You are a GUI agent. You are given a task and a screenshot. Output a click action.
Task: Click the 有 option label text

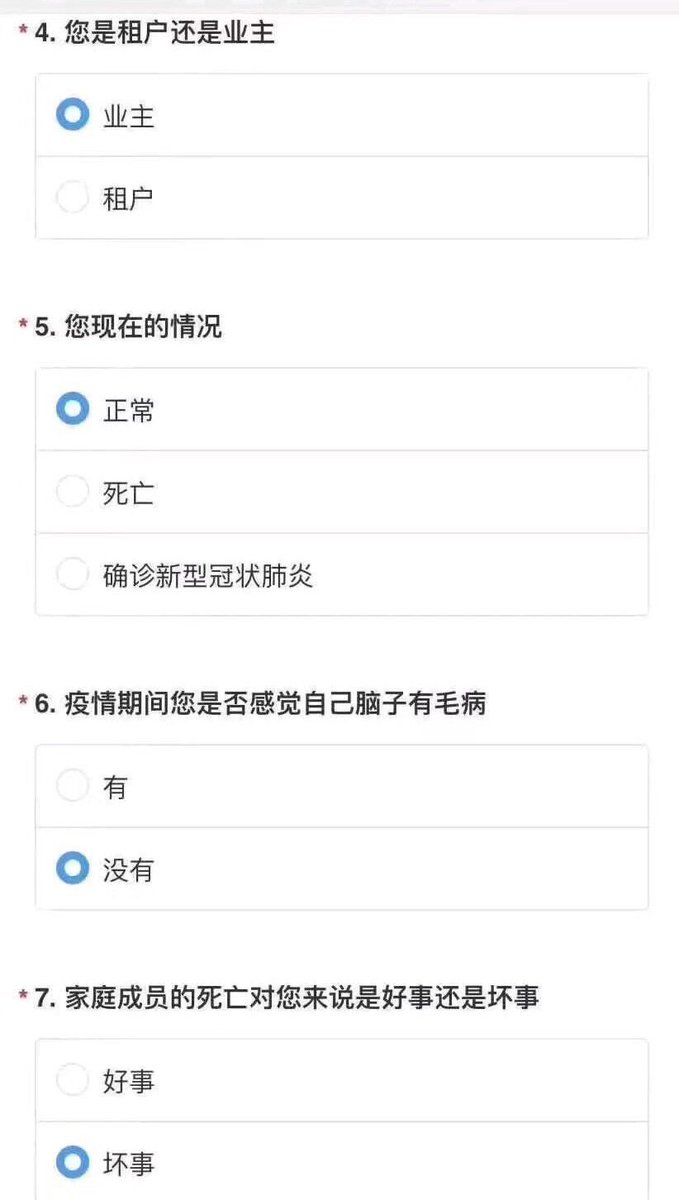[x=115, y=787]
